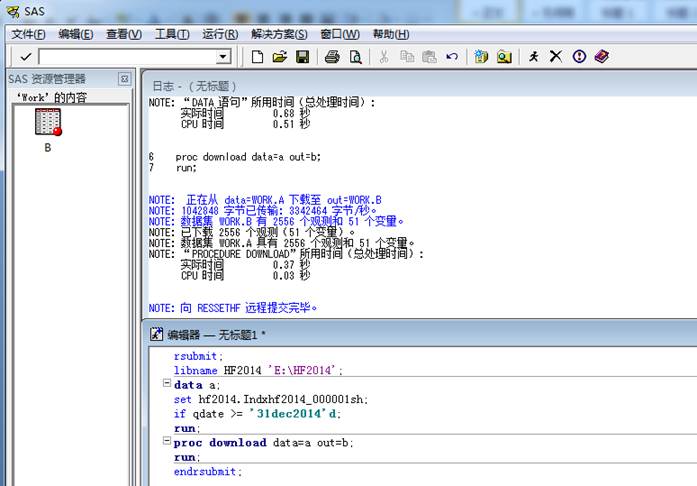Click the command submit checkmark button
This screenshot has width=697, height=486.
point(25,57)
